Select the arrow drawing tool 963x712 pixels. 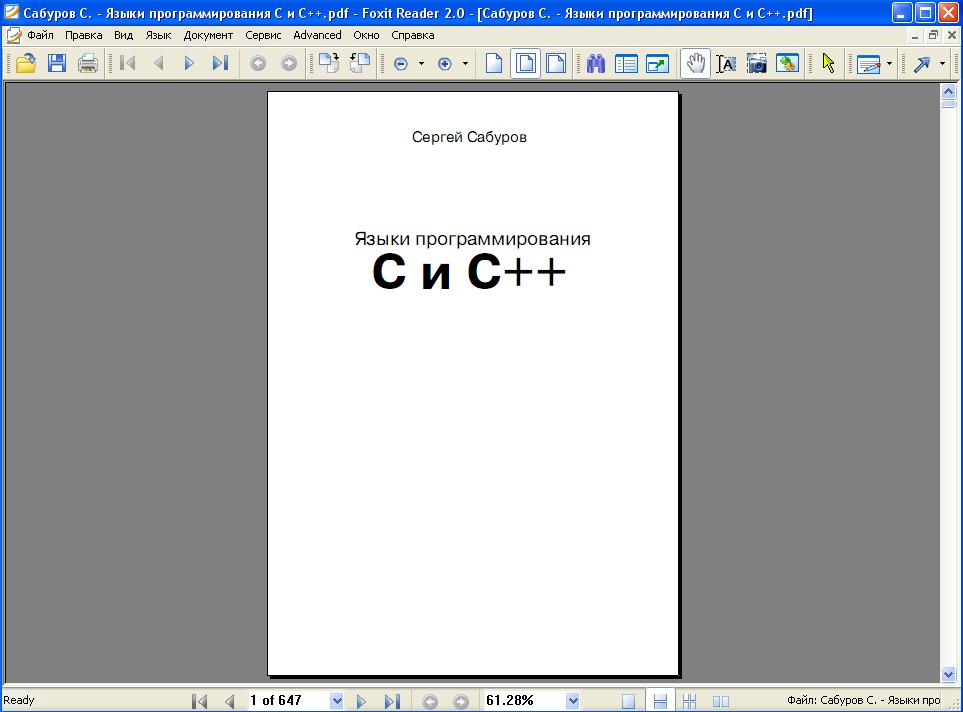922,64
